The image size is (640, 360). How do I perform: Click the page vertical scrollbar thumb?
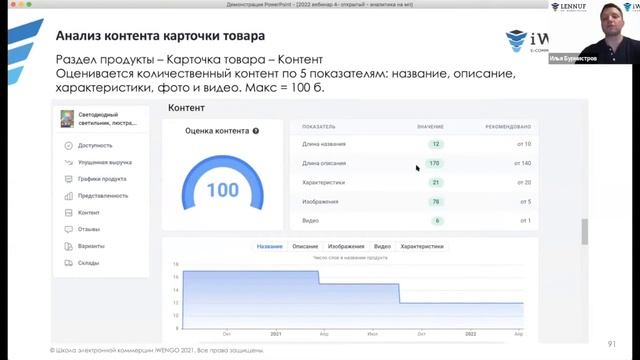tap(585, 231)
